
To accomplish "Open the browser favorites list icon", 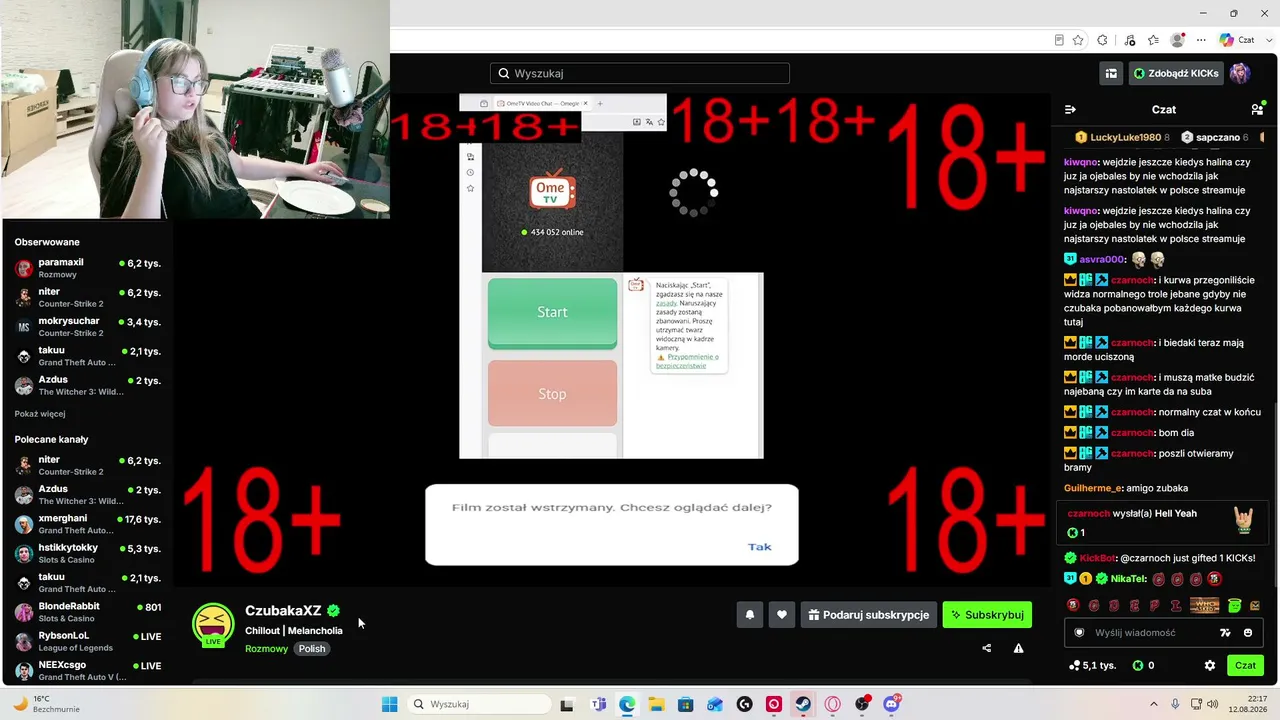I will (x=1154, y=40).
